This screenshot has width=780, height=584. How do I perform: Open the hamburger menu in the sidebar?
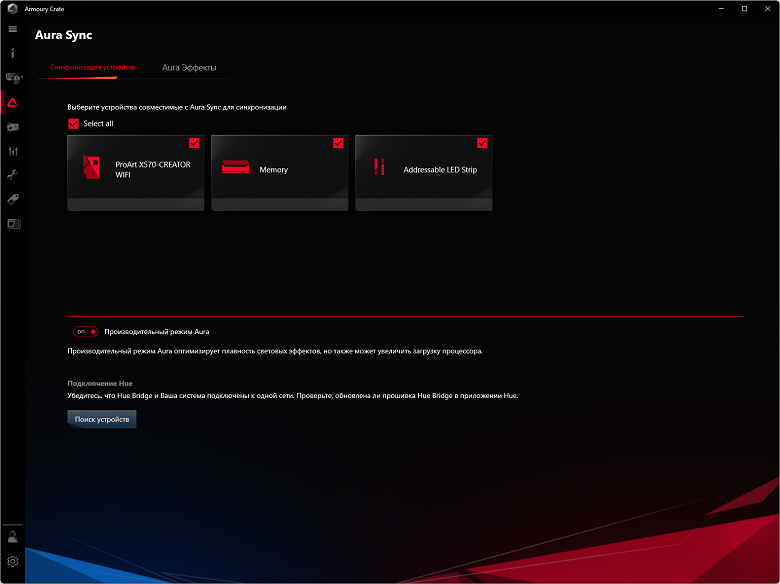(13, 29)
